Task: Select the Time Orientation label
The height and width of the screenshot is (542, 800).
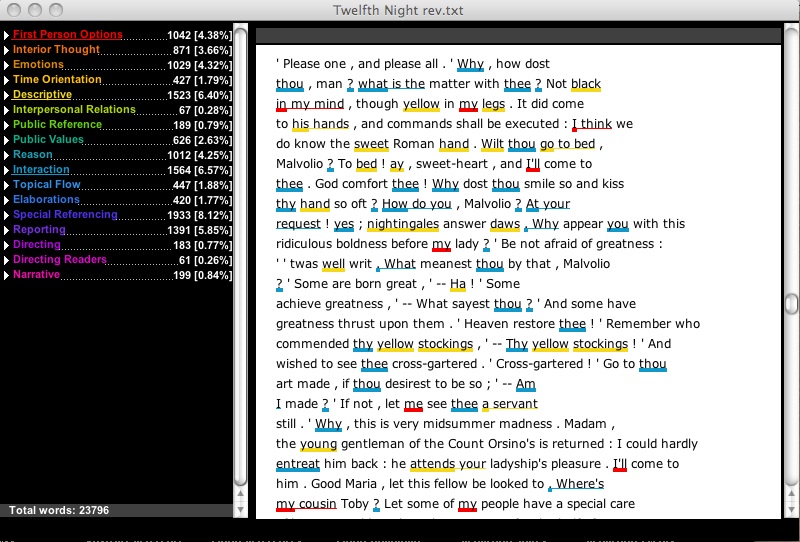Action: coord(57,79)
